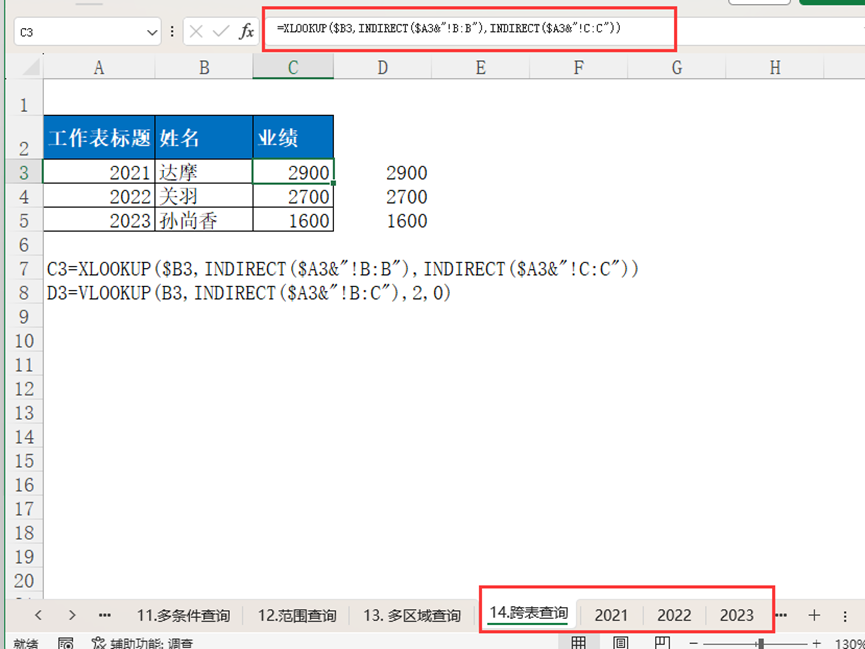865x649 pixels.
Task: Select cell containing 孙尚香
Action: click(204, 221)
